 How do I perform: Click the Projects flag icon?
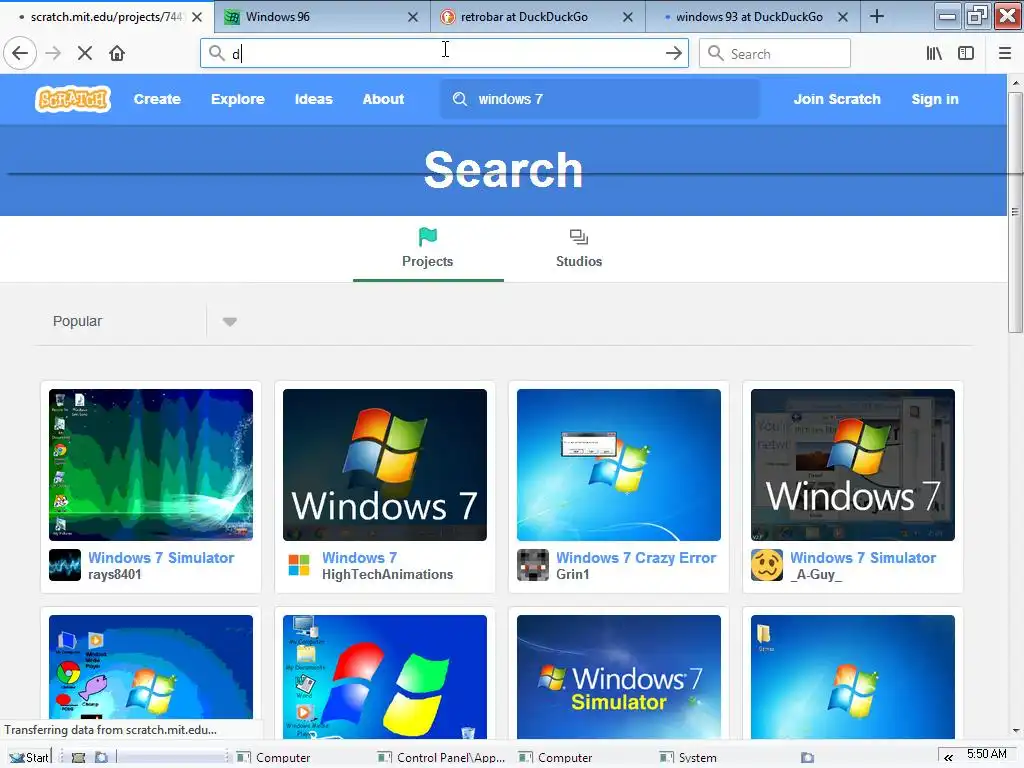click(x=428, y=236)
